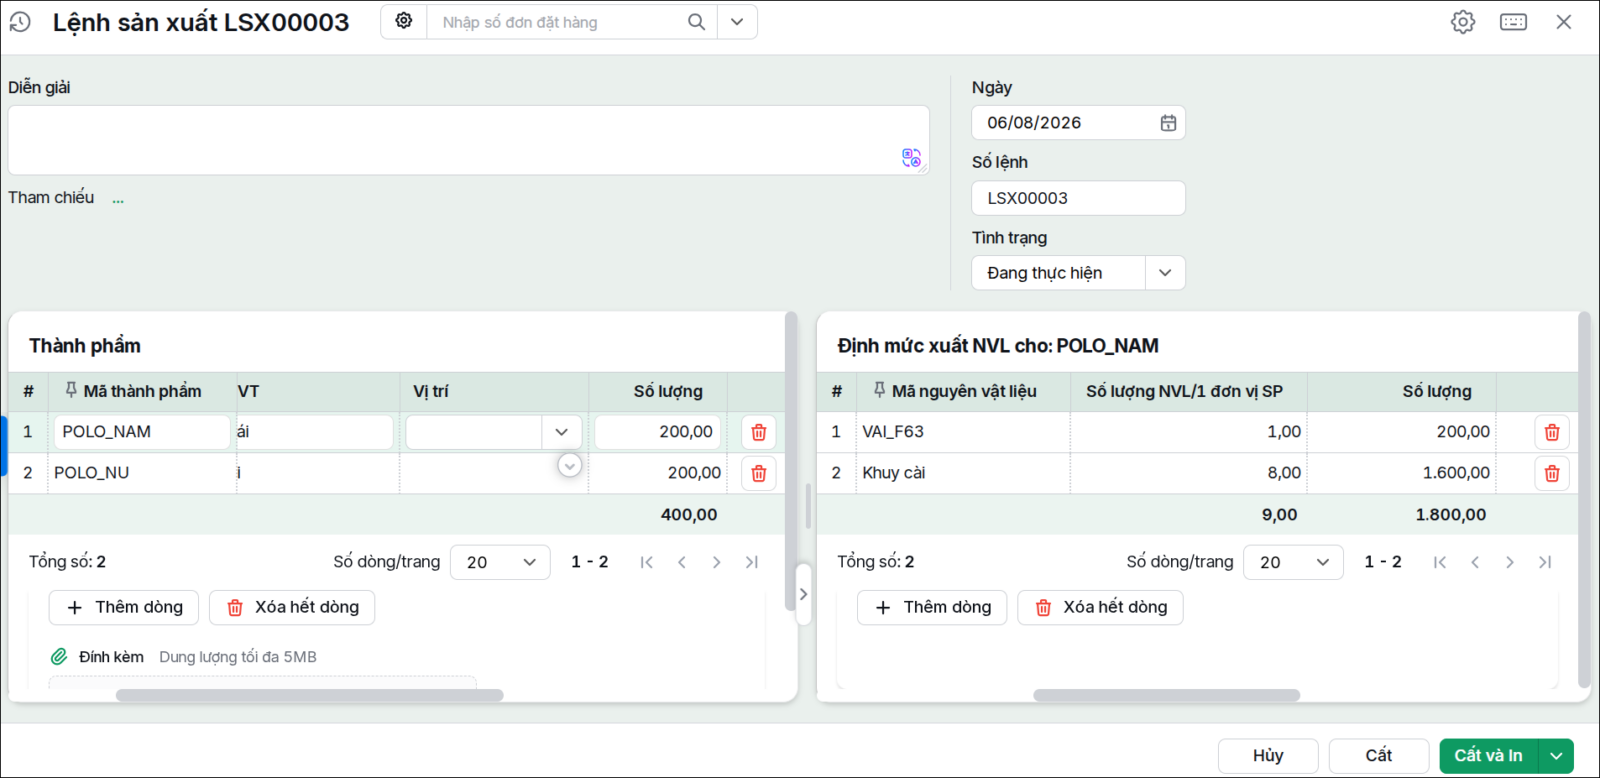Screen dimensions: 1600x778
Task: Click the 1.600,00 quantity cell
Action: tap(1401, 473)
